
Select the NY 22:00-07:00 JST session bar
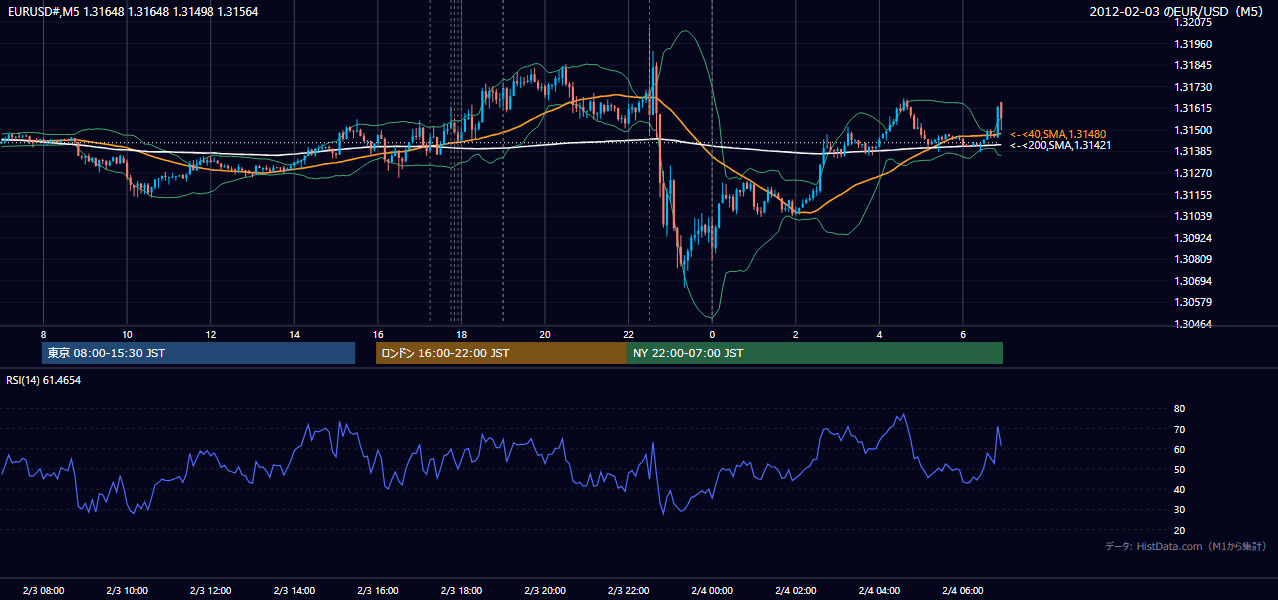coord(815,353)
